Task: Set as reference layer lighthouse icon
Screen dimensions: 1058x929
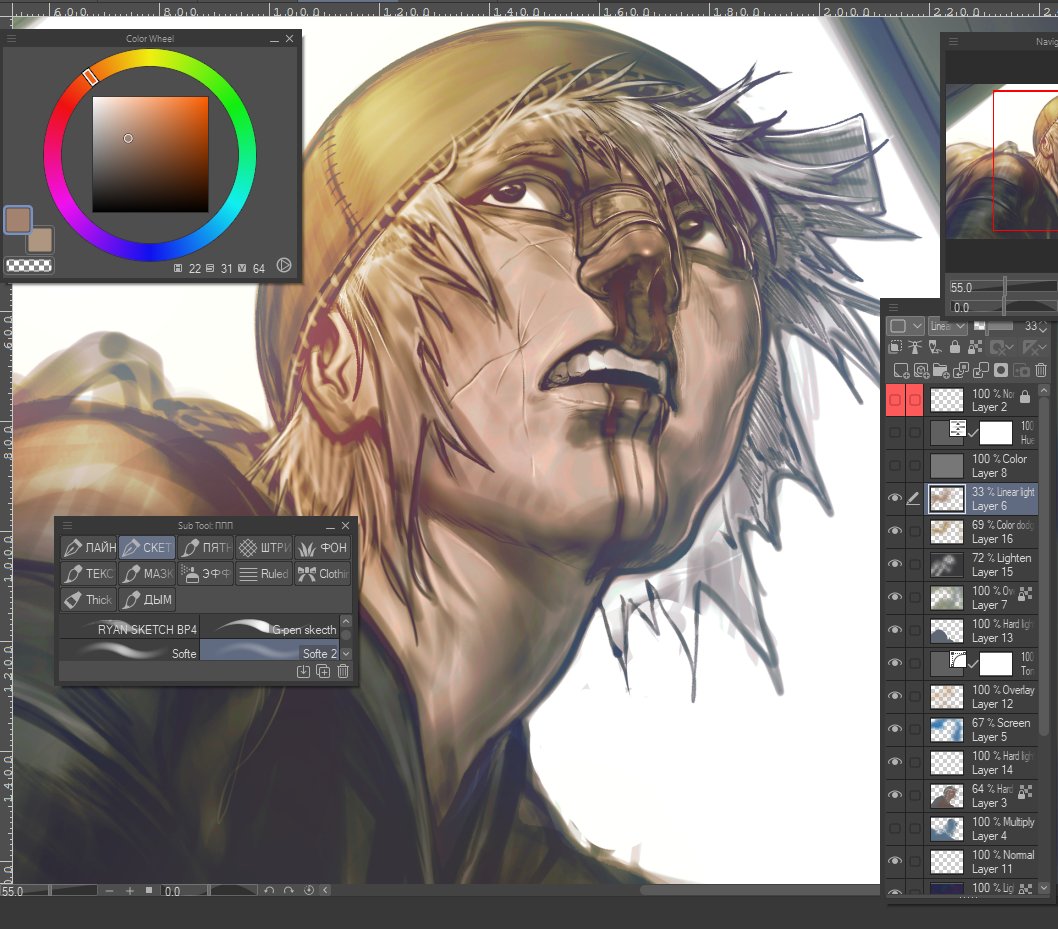Action: pos(915,347)
